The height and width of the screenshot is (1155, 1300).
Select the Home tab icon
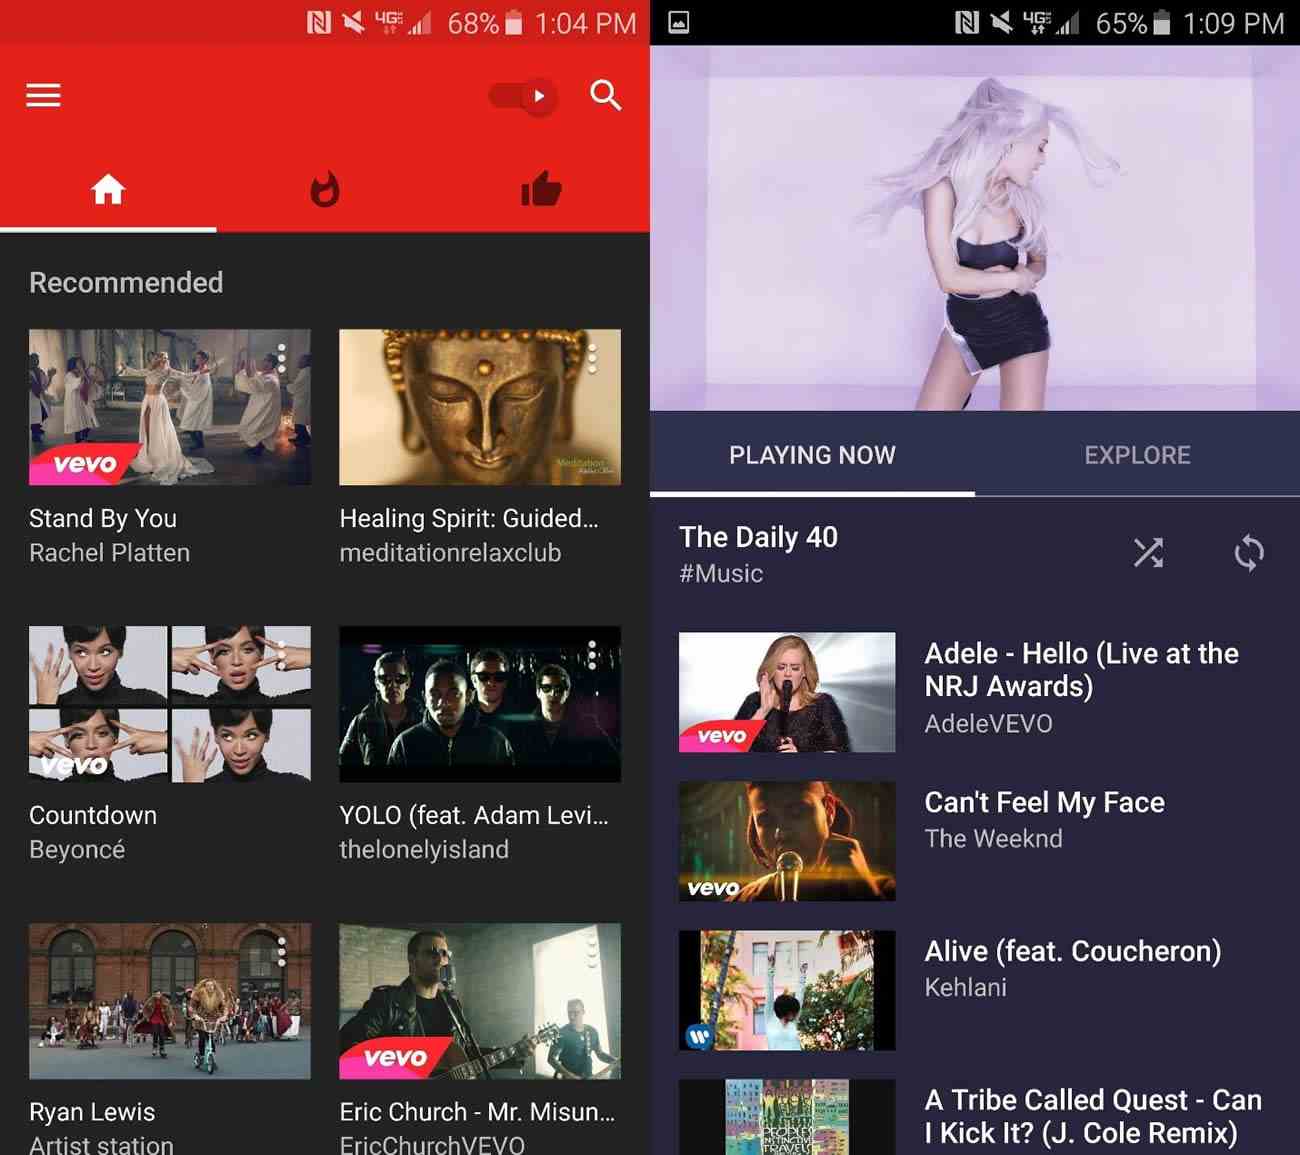click(x=108, y=189)
